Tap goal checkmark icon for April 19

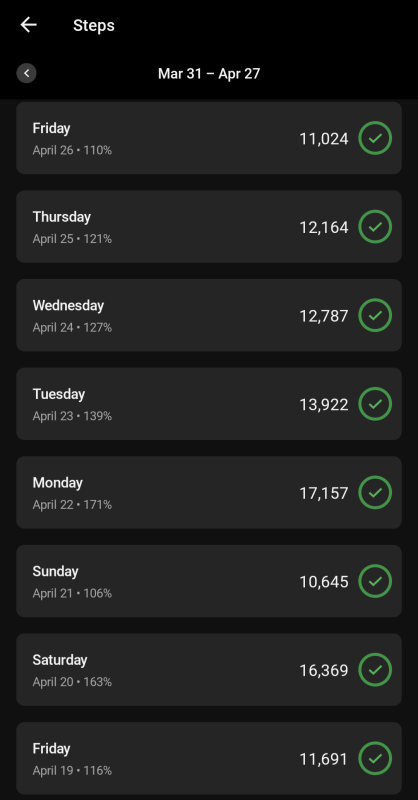[x=375, y=759]
